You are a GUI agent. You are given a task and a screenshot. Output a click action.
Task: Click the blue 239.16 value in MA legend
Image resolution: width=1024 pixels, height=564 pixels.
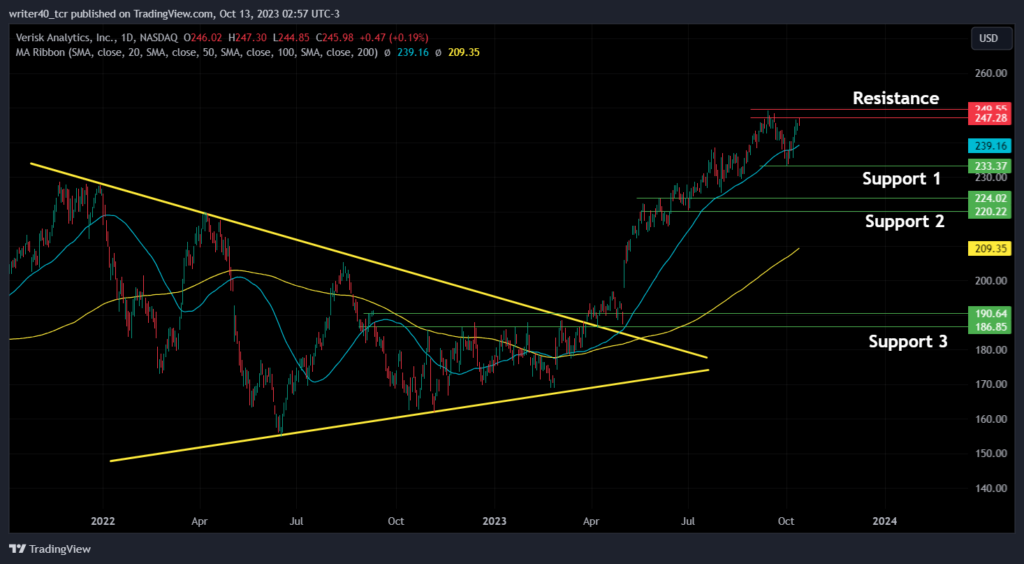413,52
